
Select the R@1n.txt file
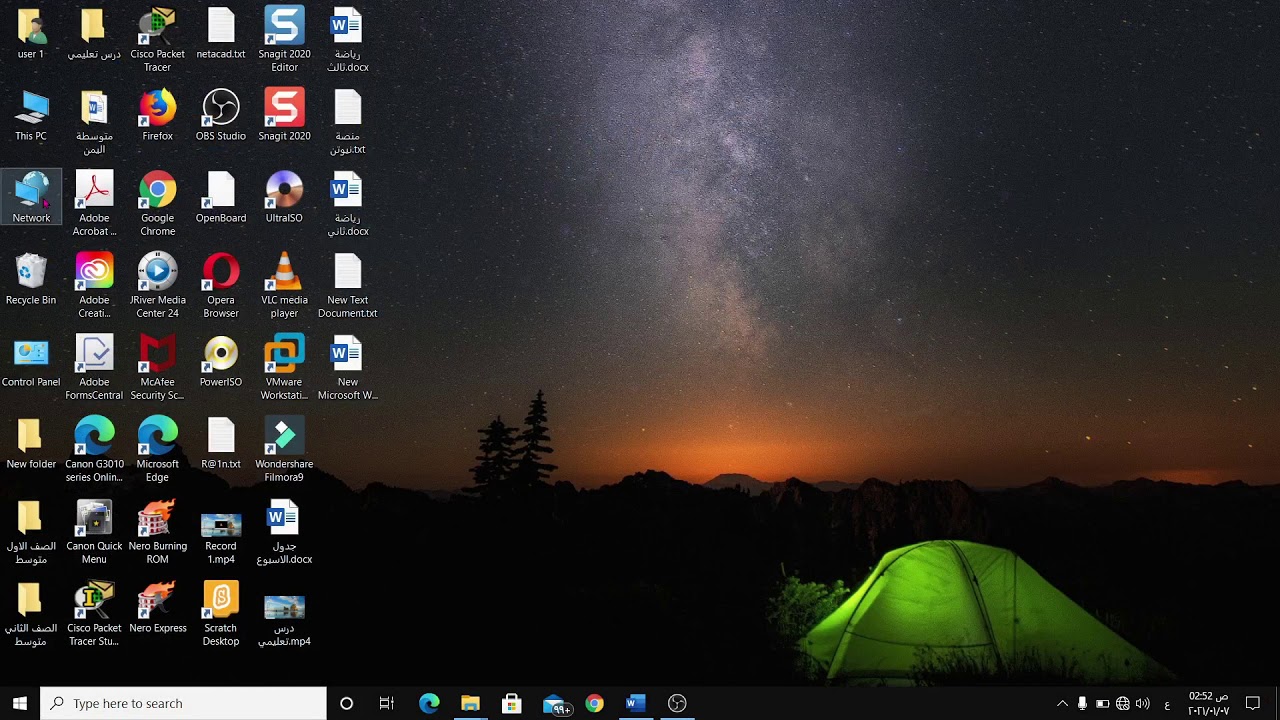coord(220,443)
